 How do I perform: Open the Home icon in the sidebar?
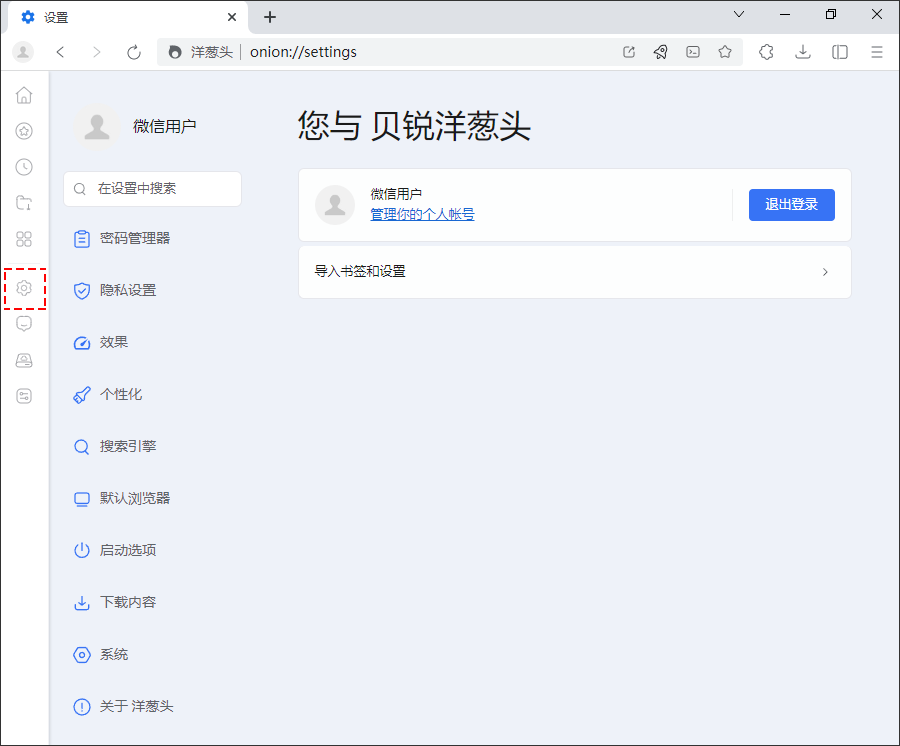24,95
